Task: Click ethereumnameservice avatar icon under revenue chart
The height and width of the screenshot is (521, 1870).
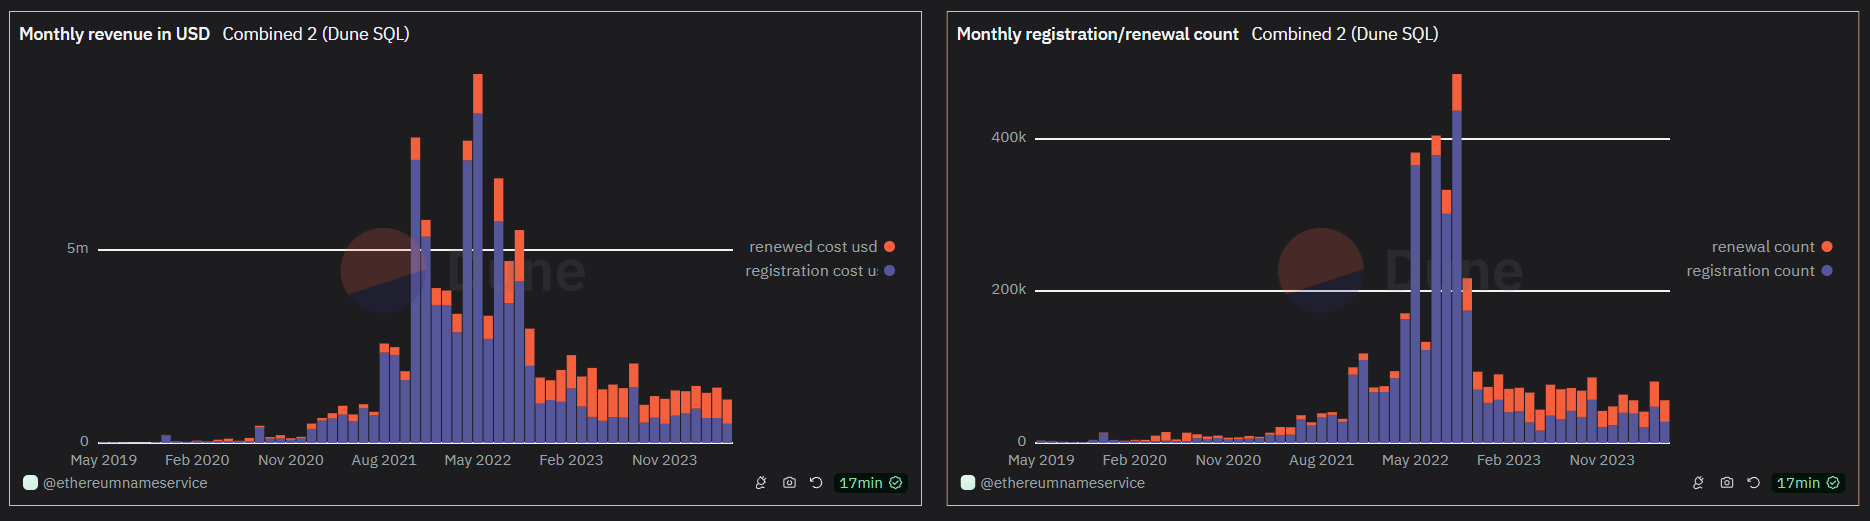Action: pyautogui.click(x=30, y=483)
